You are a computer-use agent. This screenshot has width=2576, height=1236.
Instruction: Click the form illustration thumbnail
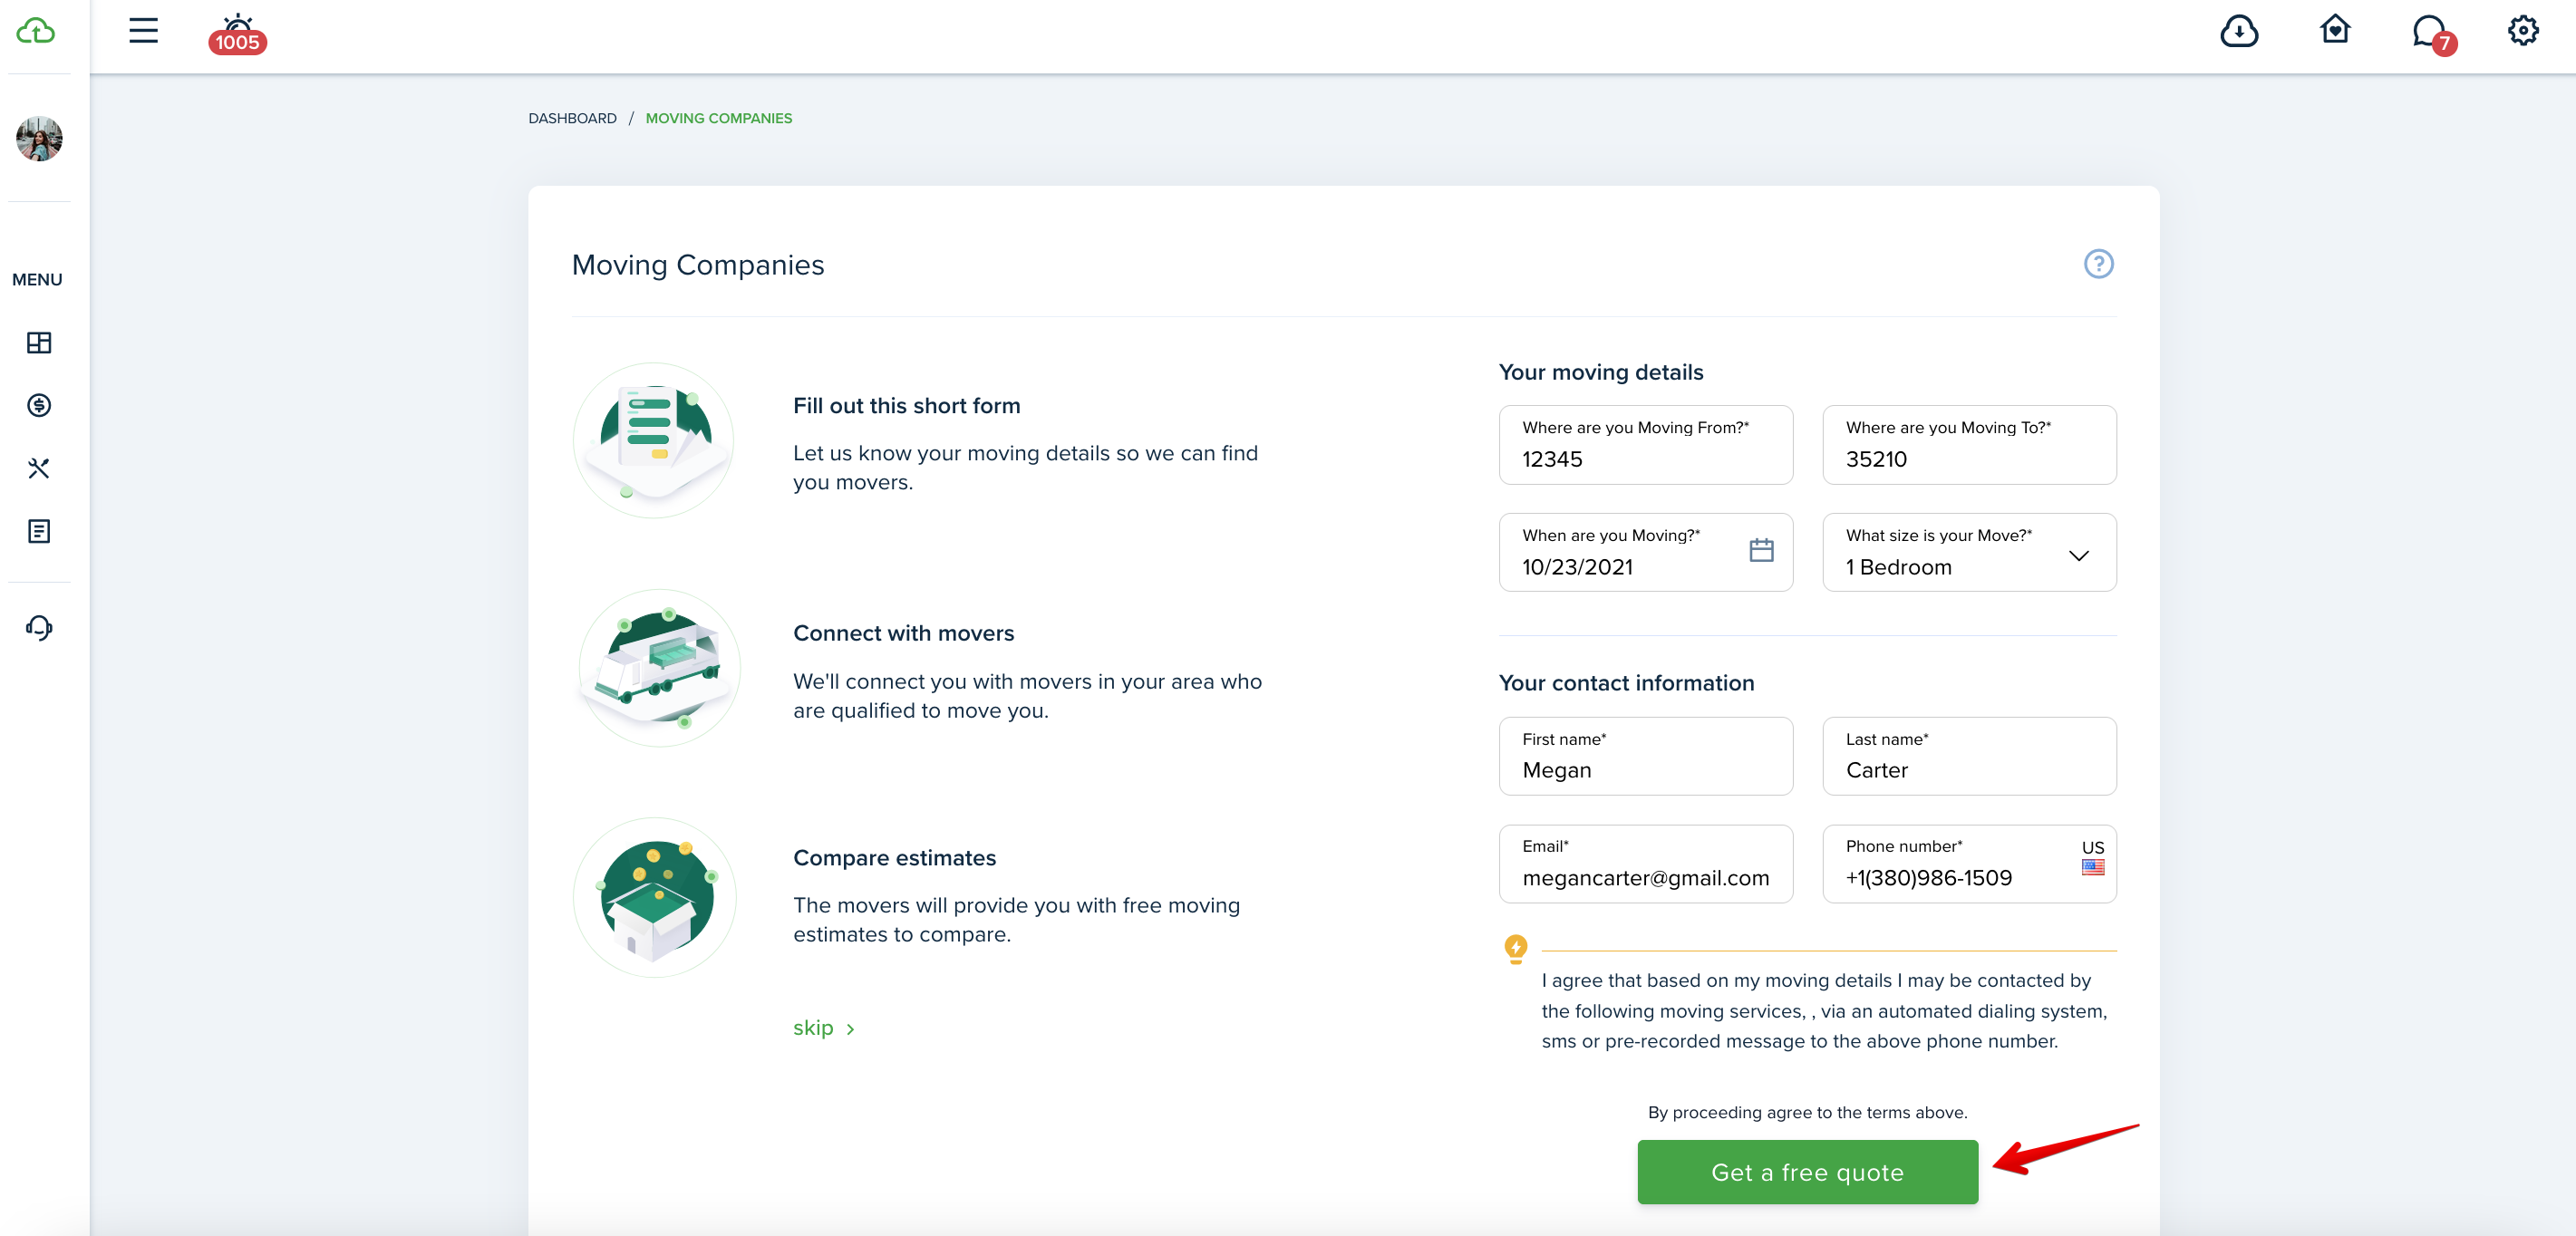point(654,441)
